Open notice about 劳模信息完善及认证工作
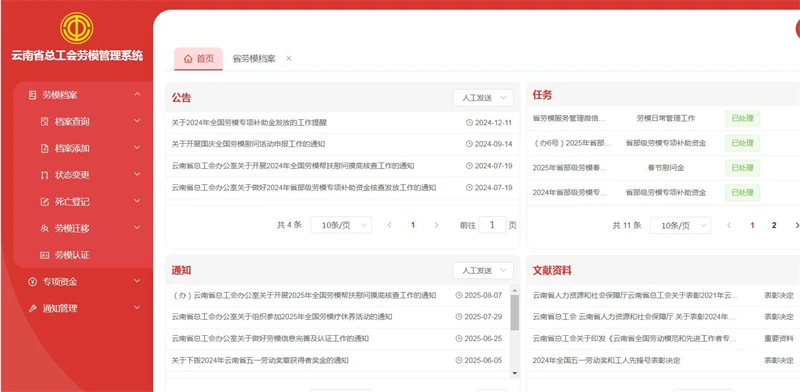 click(270, 338)
